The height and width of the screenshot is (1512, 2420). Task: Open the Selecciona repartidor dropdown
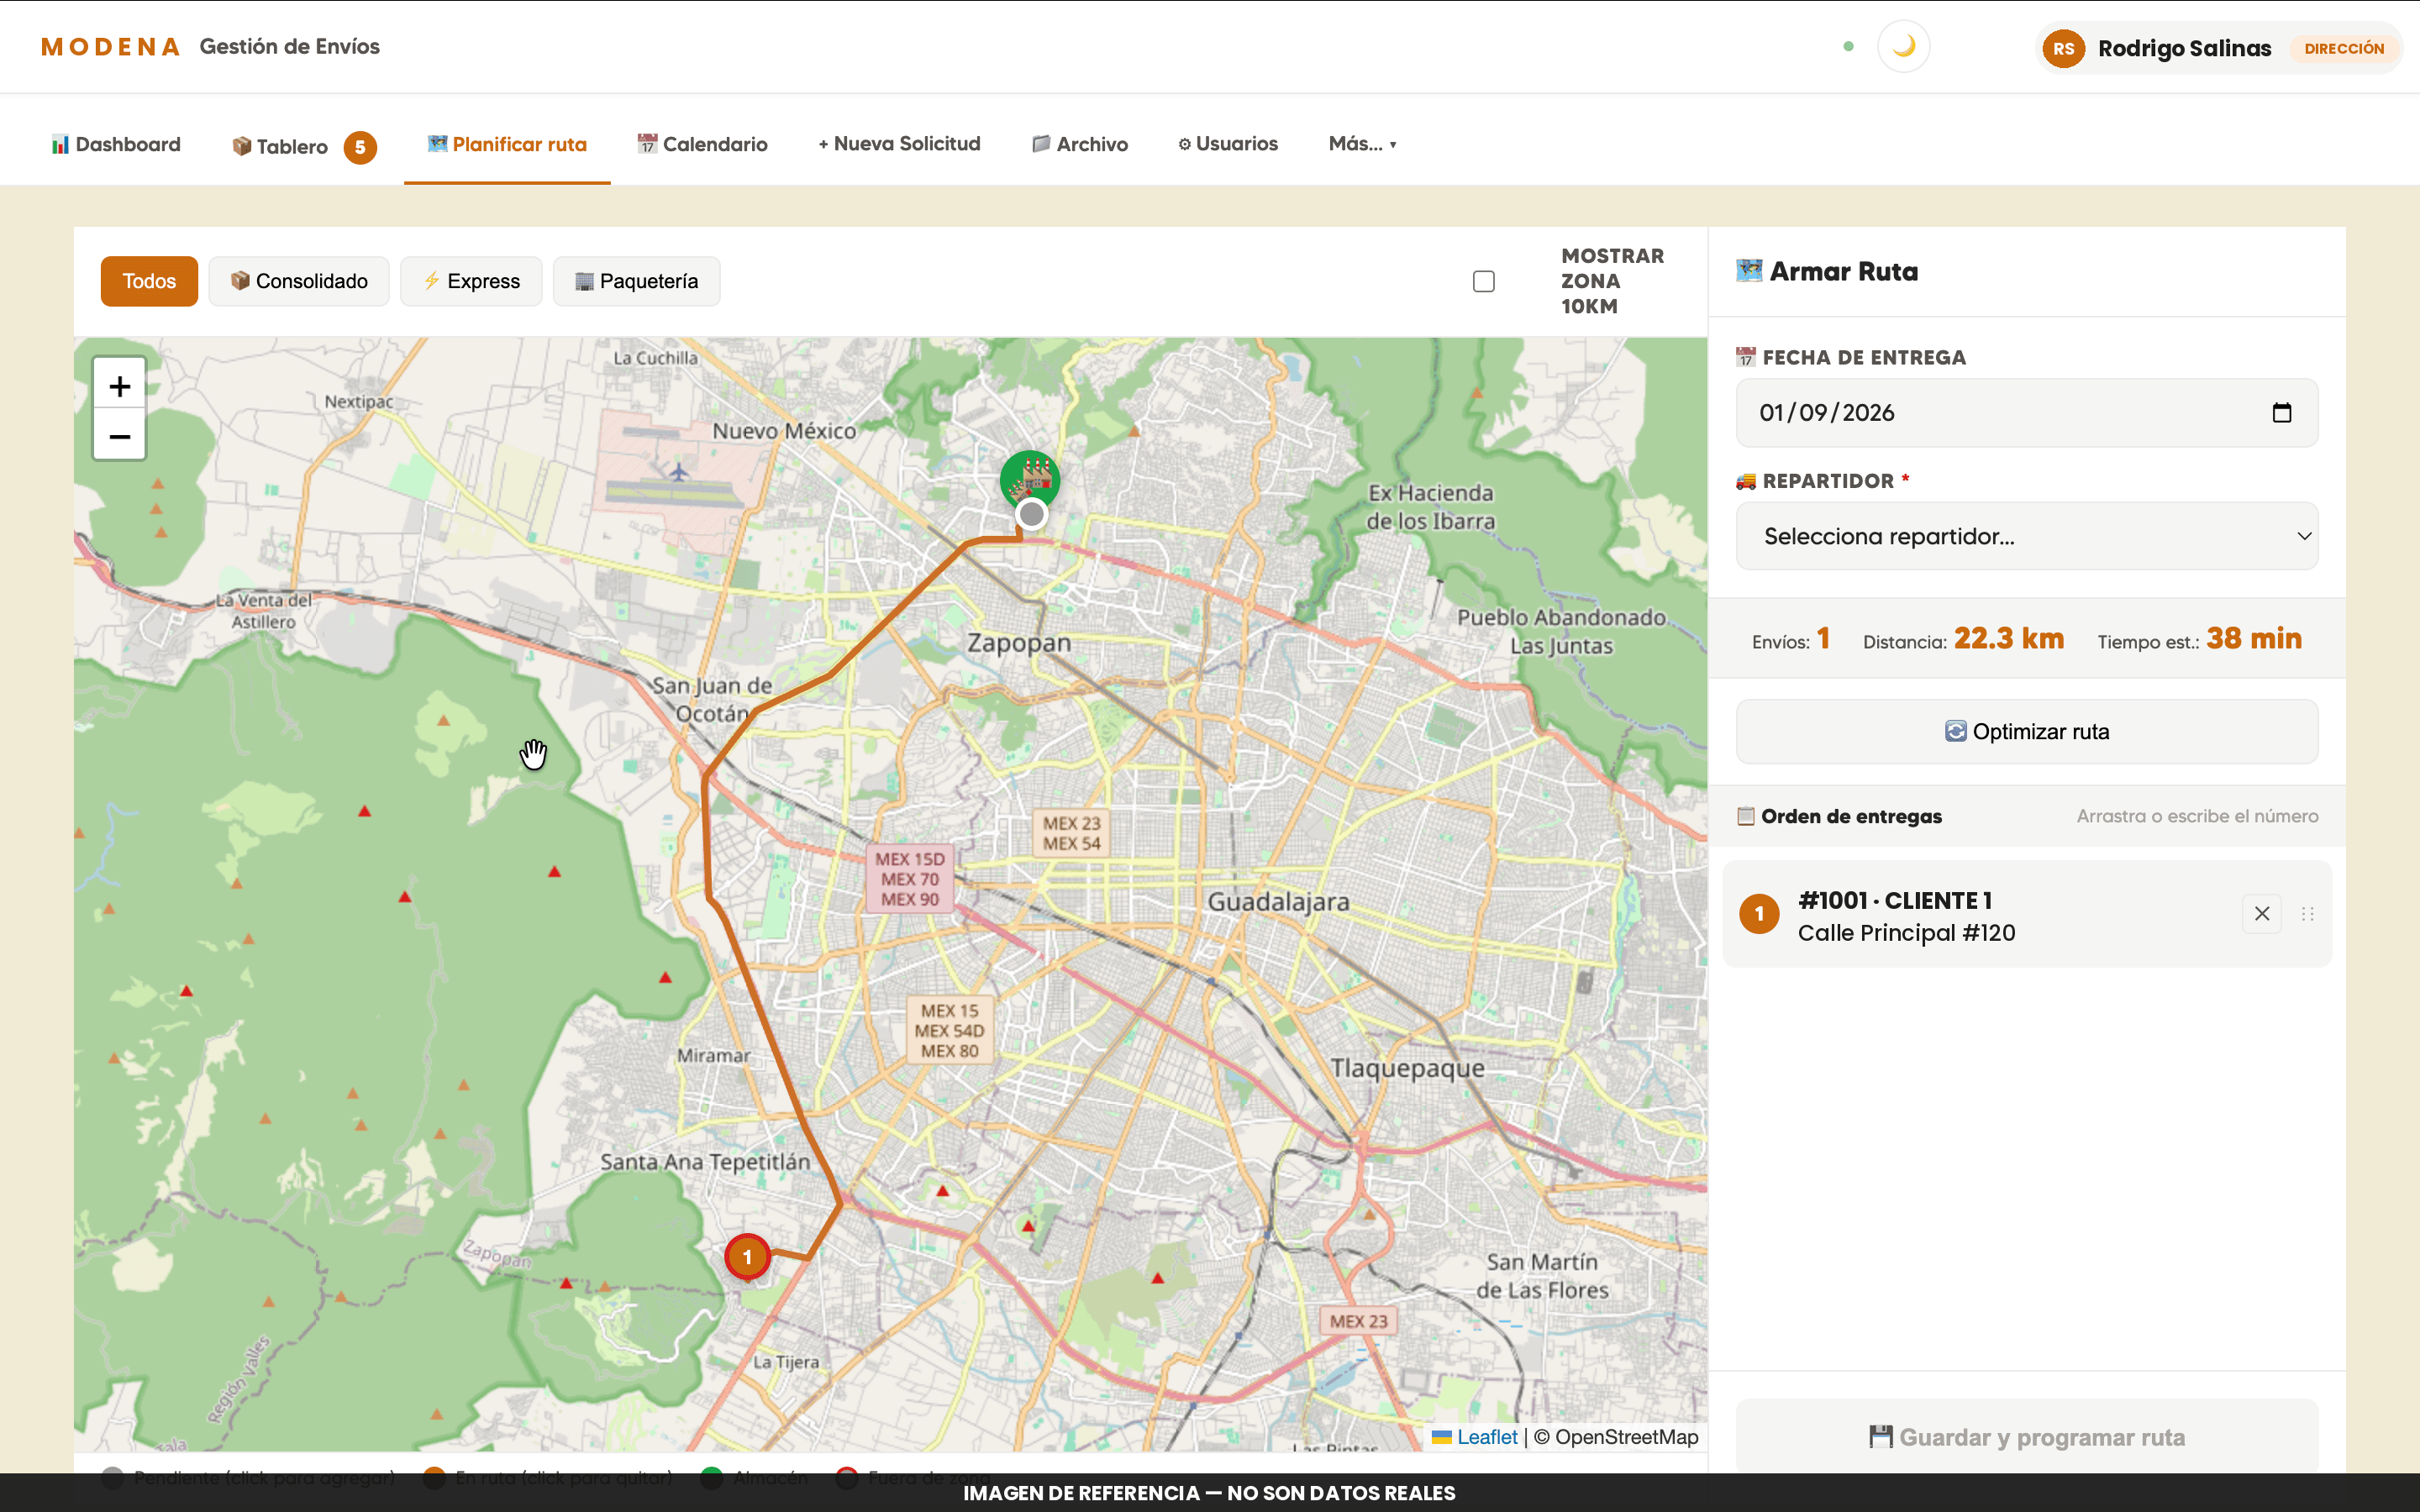(x=2026, y=536)
